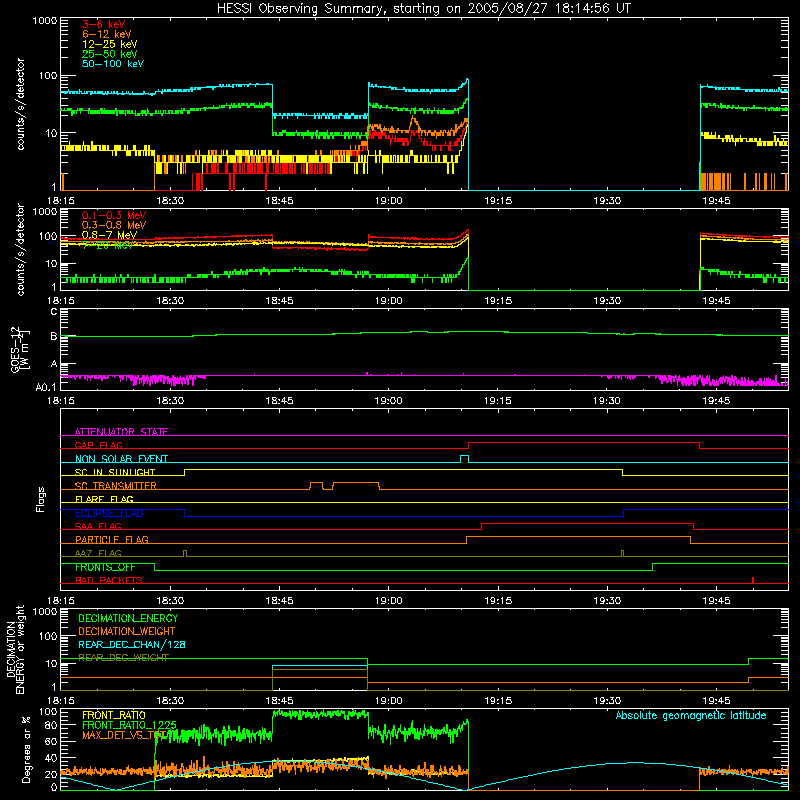This screenshot has height=800, width=800.
Task: Click the first AAZ_FLAG spike near 18:32
Action: point(185,554)
